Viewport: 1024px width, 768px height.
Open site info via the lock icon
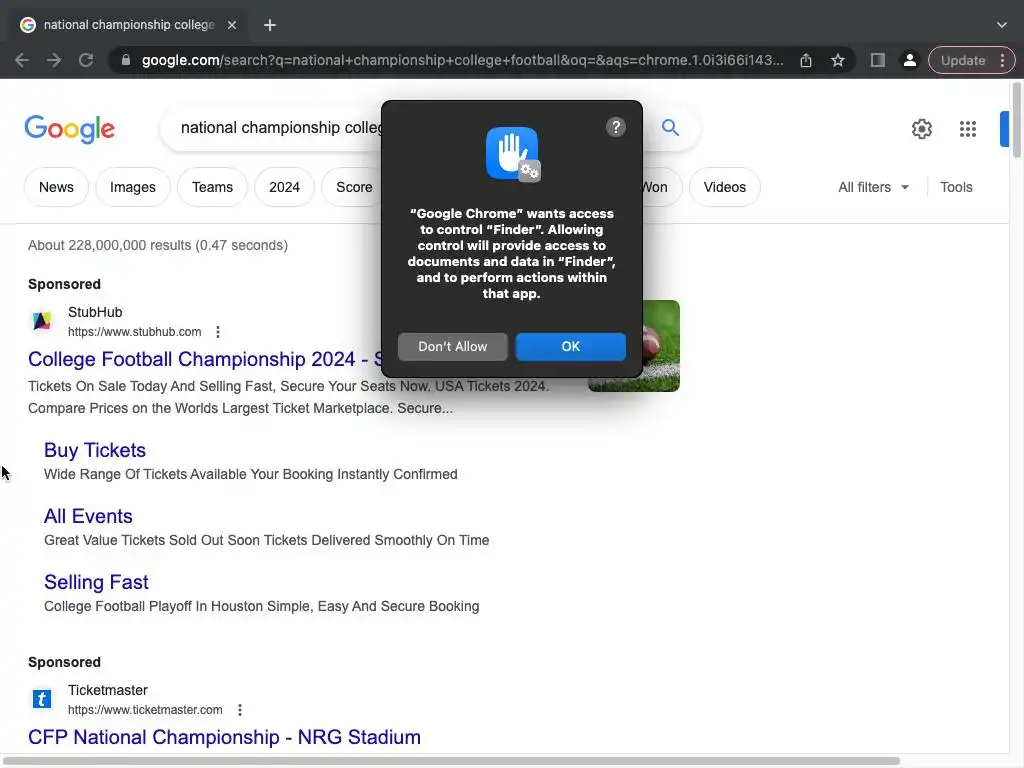[126, 60]
